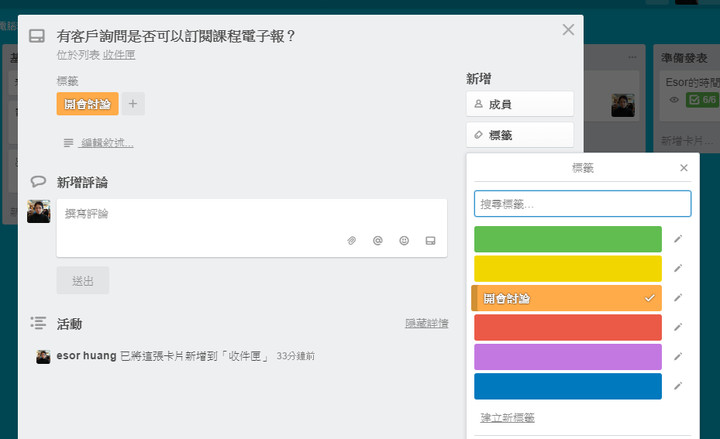Close the 標籤 labels popup
This screenshot has width=720, height=439.
(684, 168)
